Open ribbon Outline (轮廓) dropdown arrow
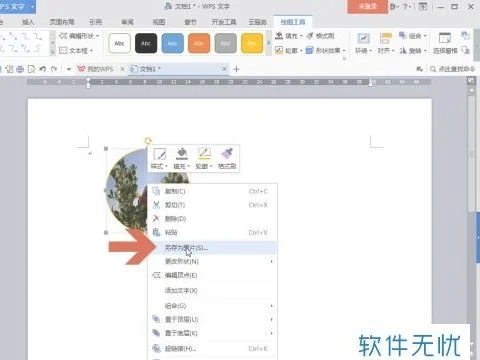480x360 pixels. [x=301, y=51]
